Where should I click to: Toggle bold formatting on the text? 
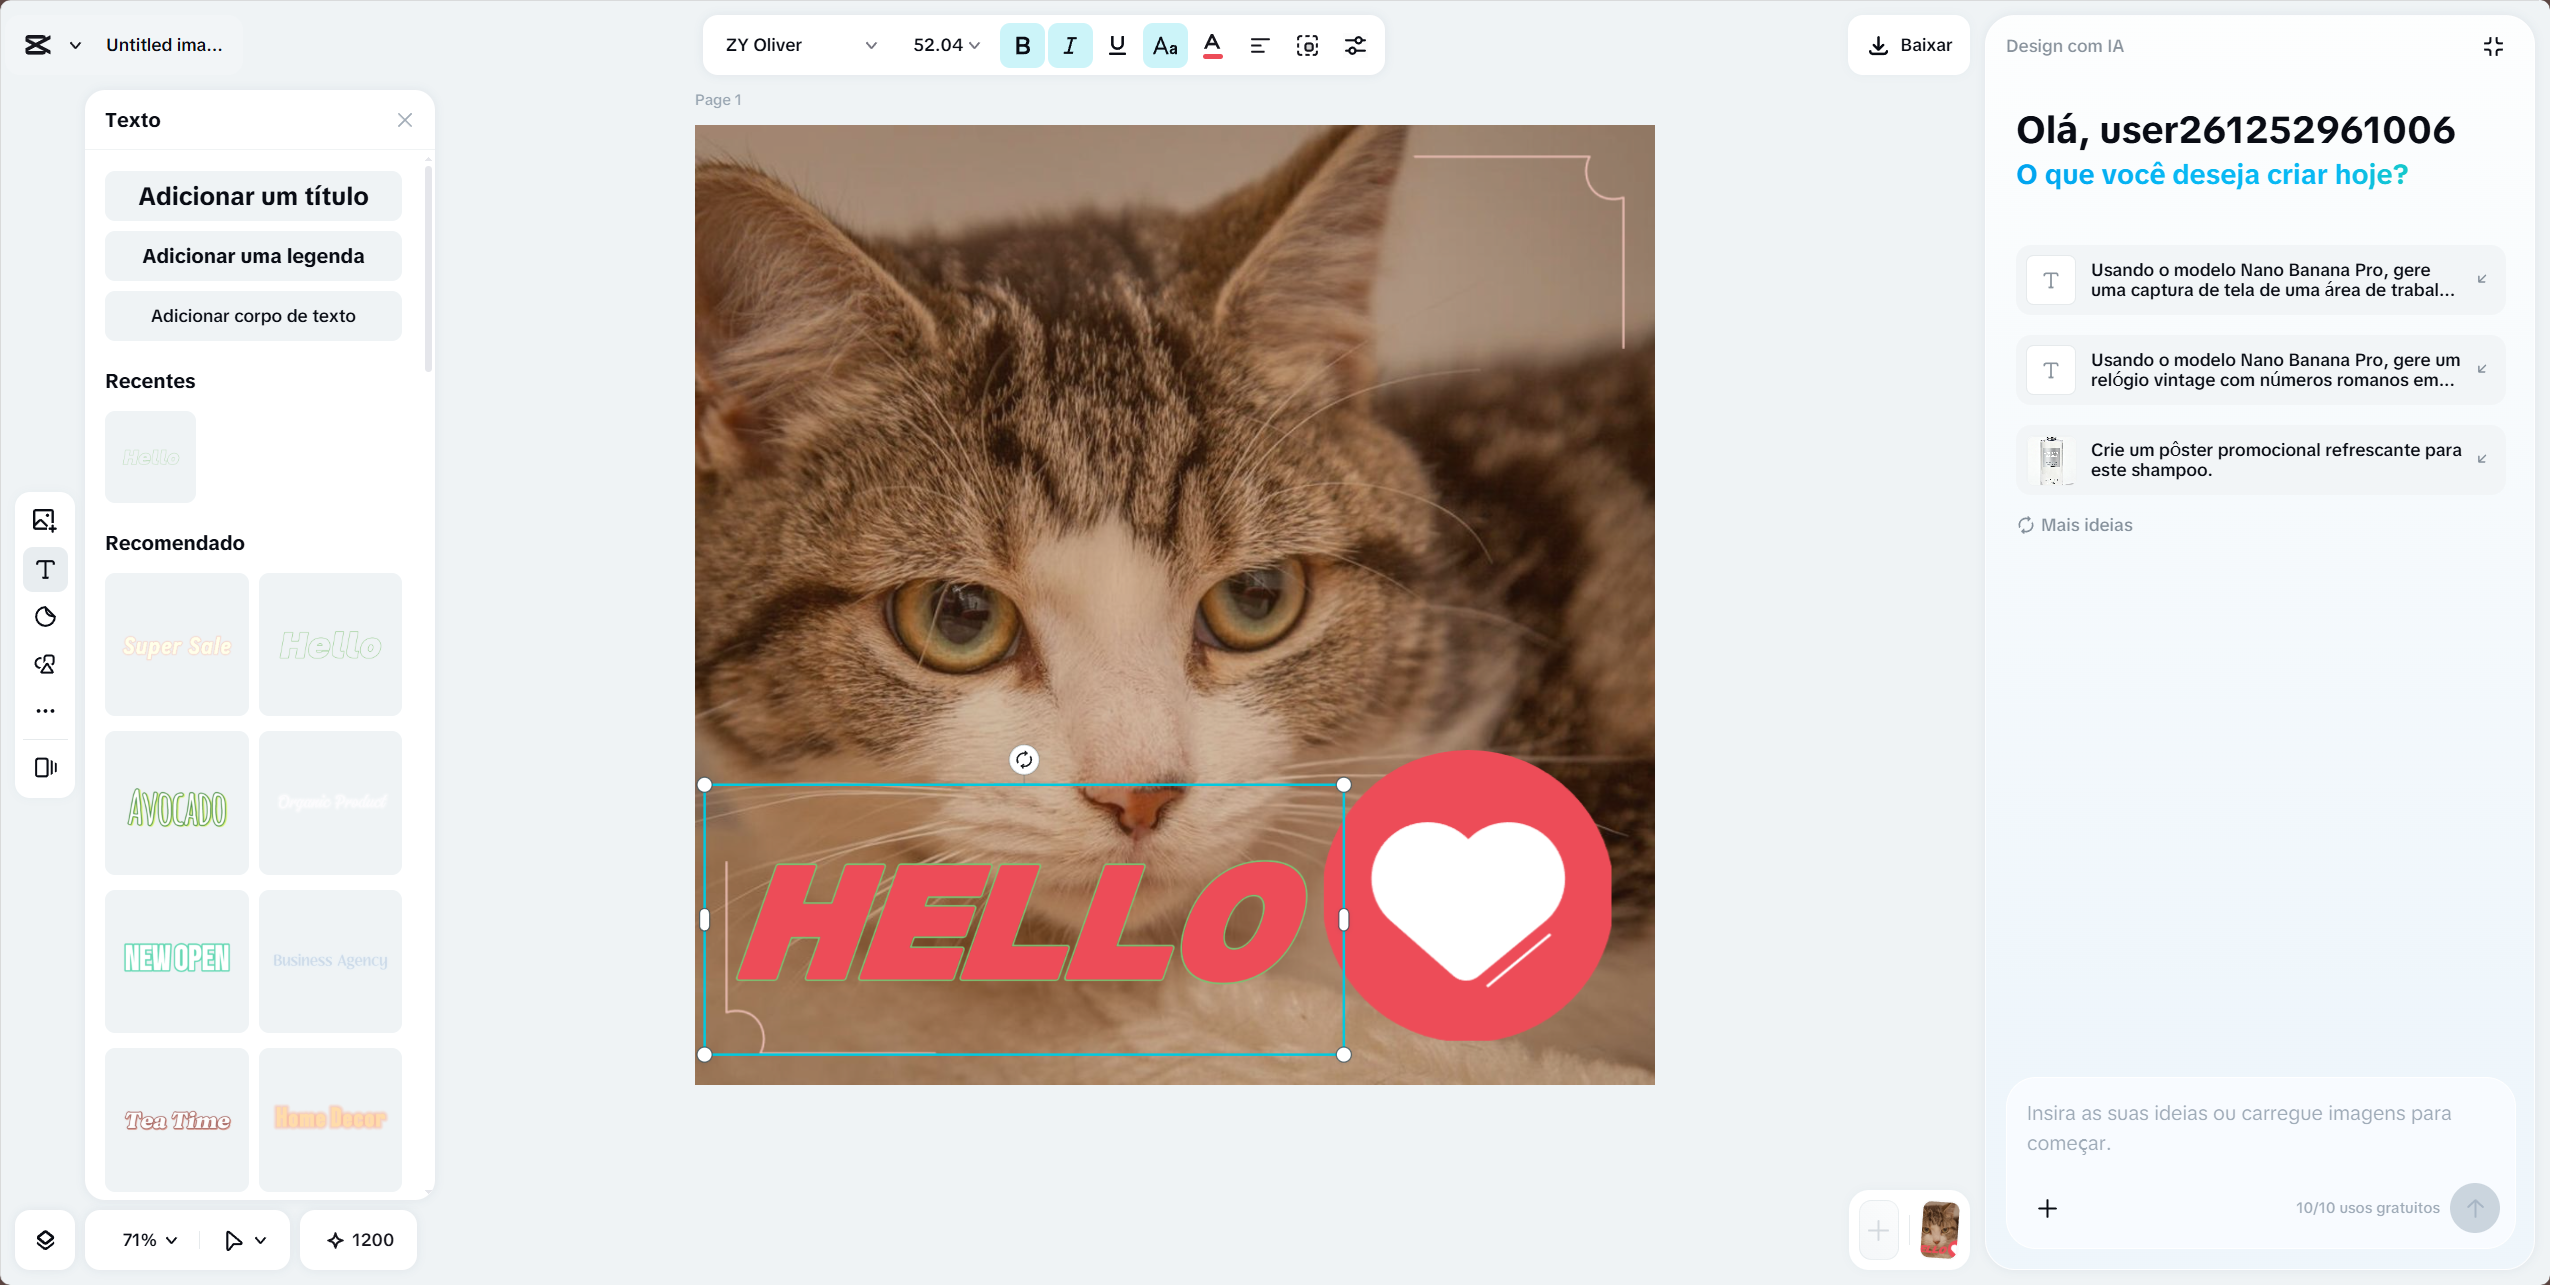pyautogui.click(x=1021, y=45)
